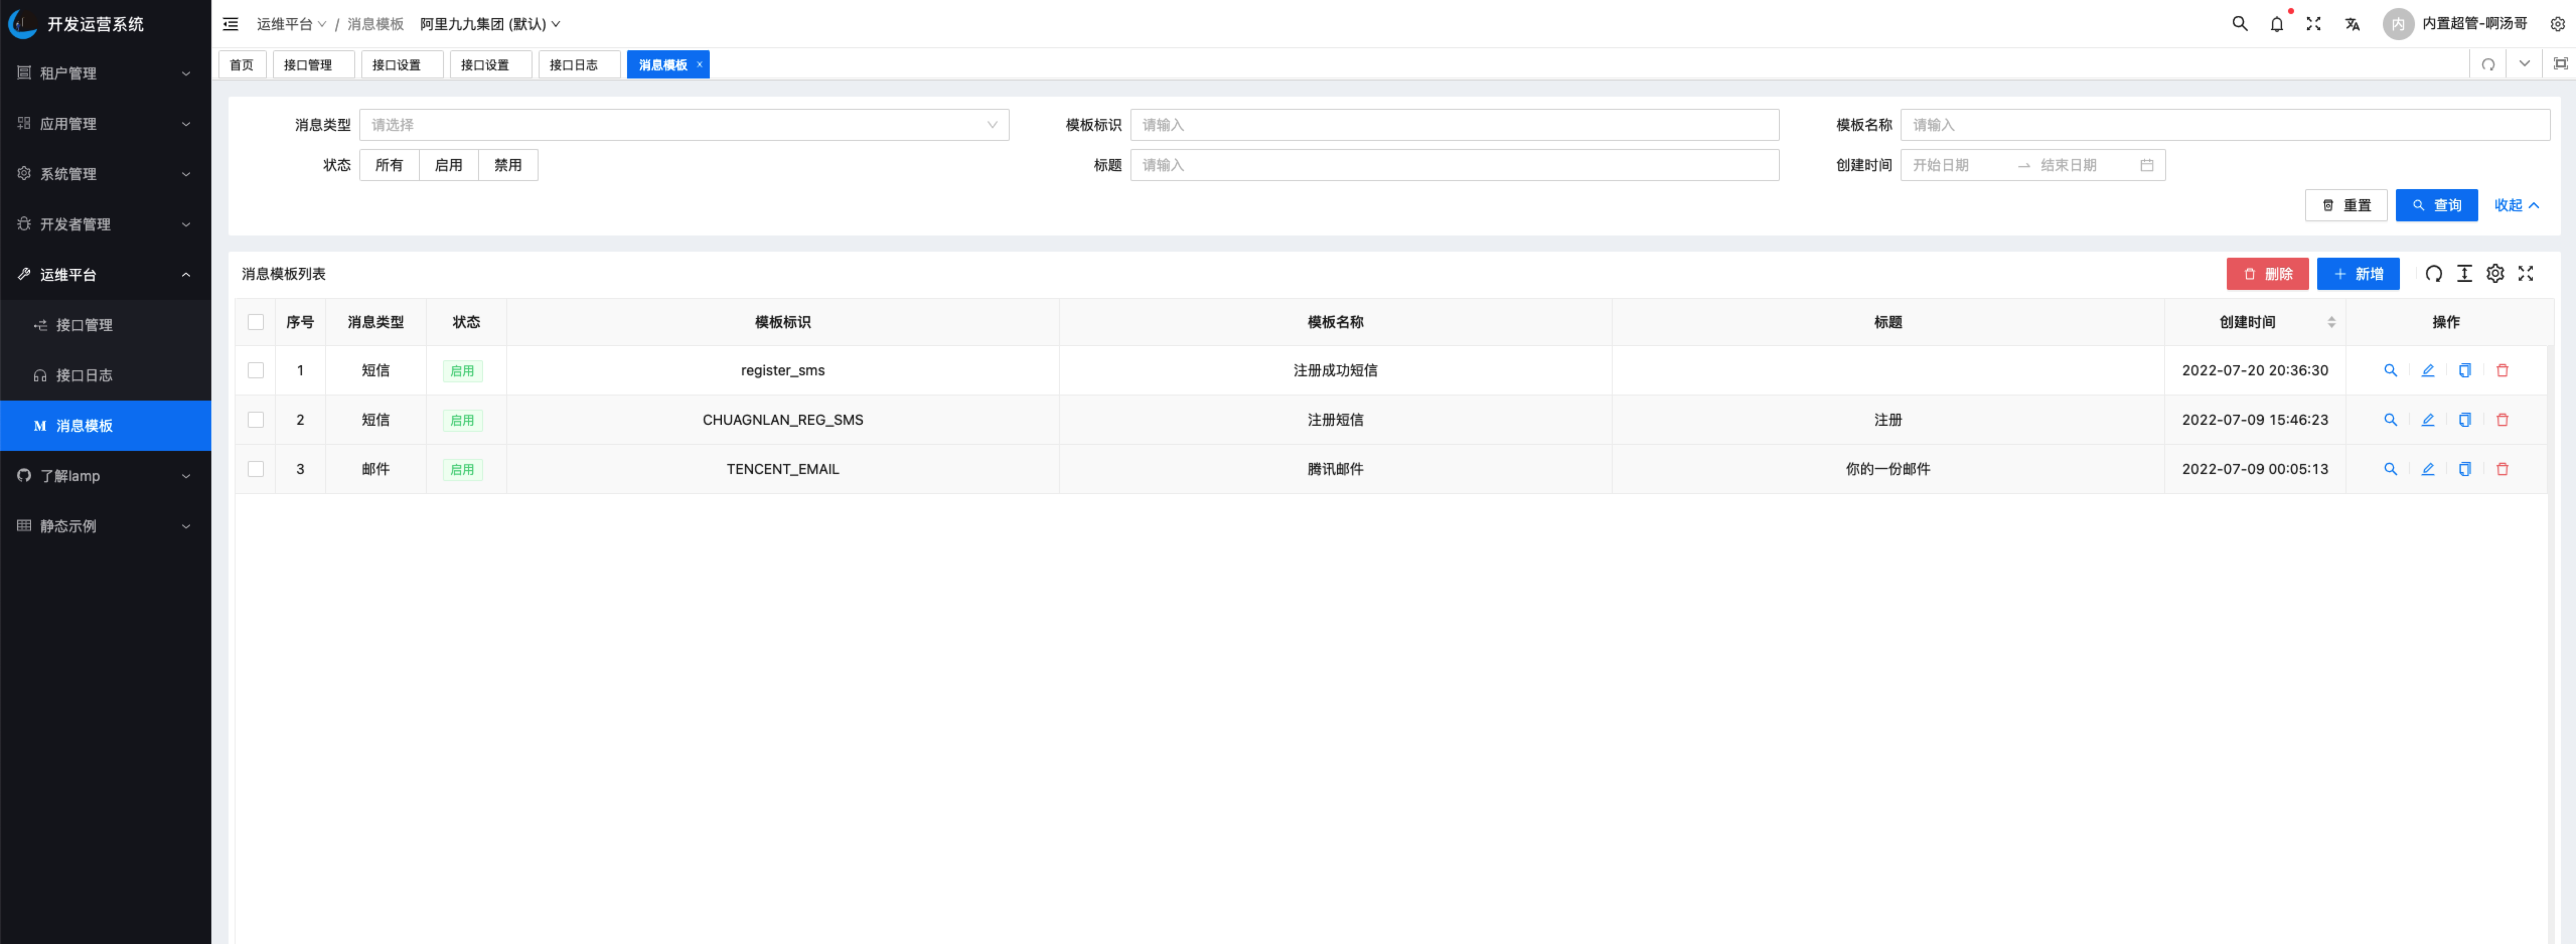Open the 消息类型 dropdown selector
This screenshot has height=944, width=2576.
click(x=683, y=125)
